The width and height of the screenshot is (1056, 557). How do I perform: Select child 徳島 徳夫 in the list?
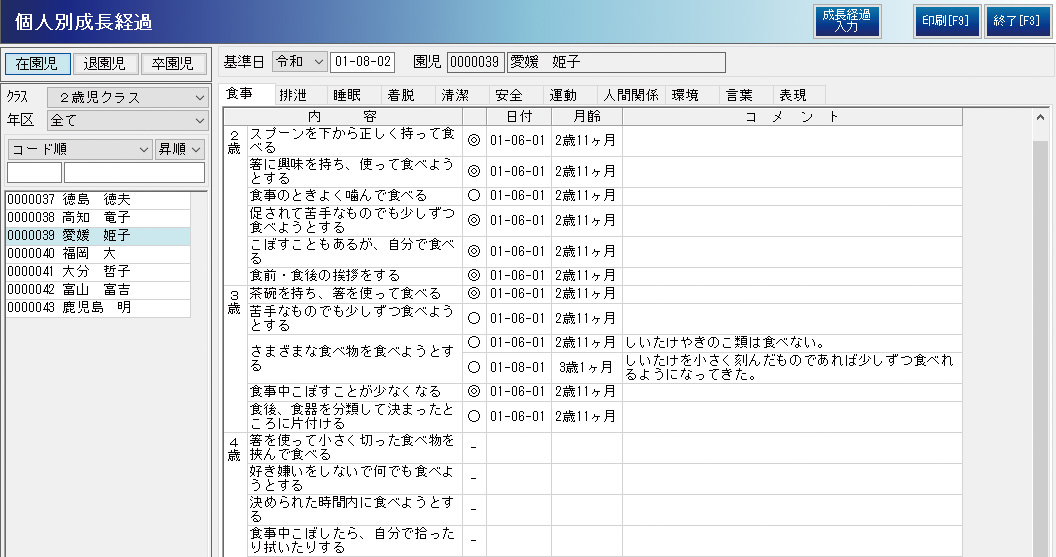coord(97,199)
